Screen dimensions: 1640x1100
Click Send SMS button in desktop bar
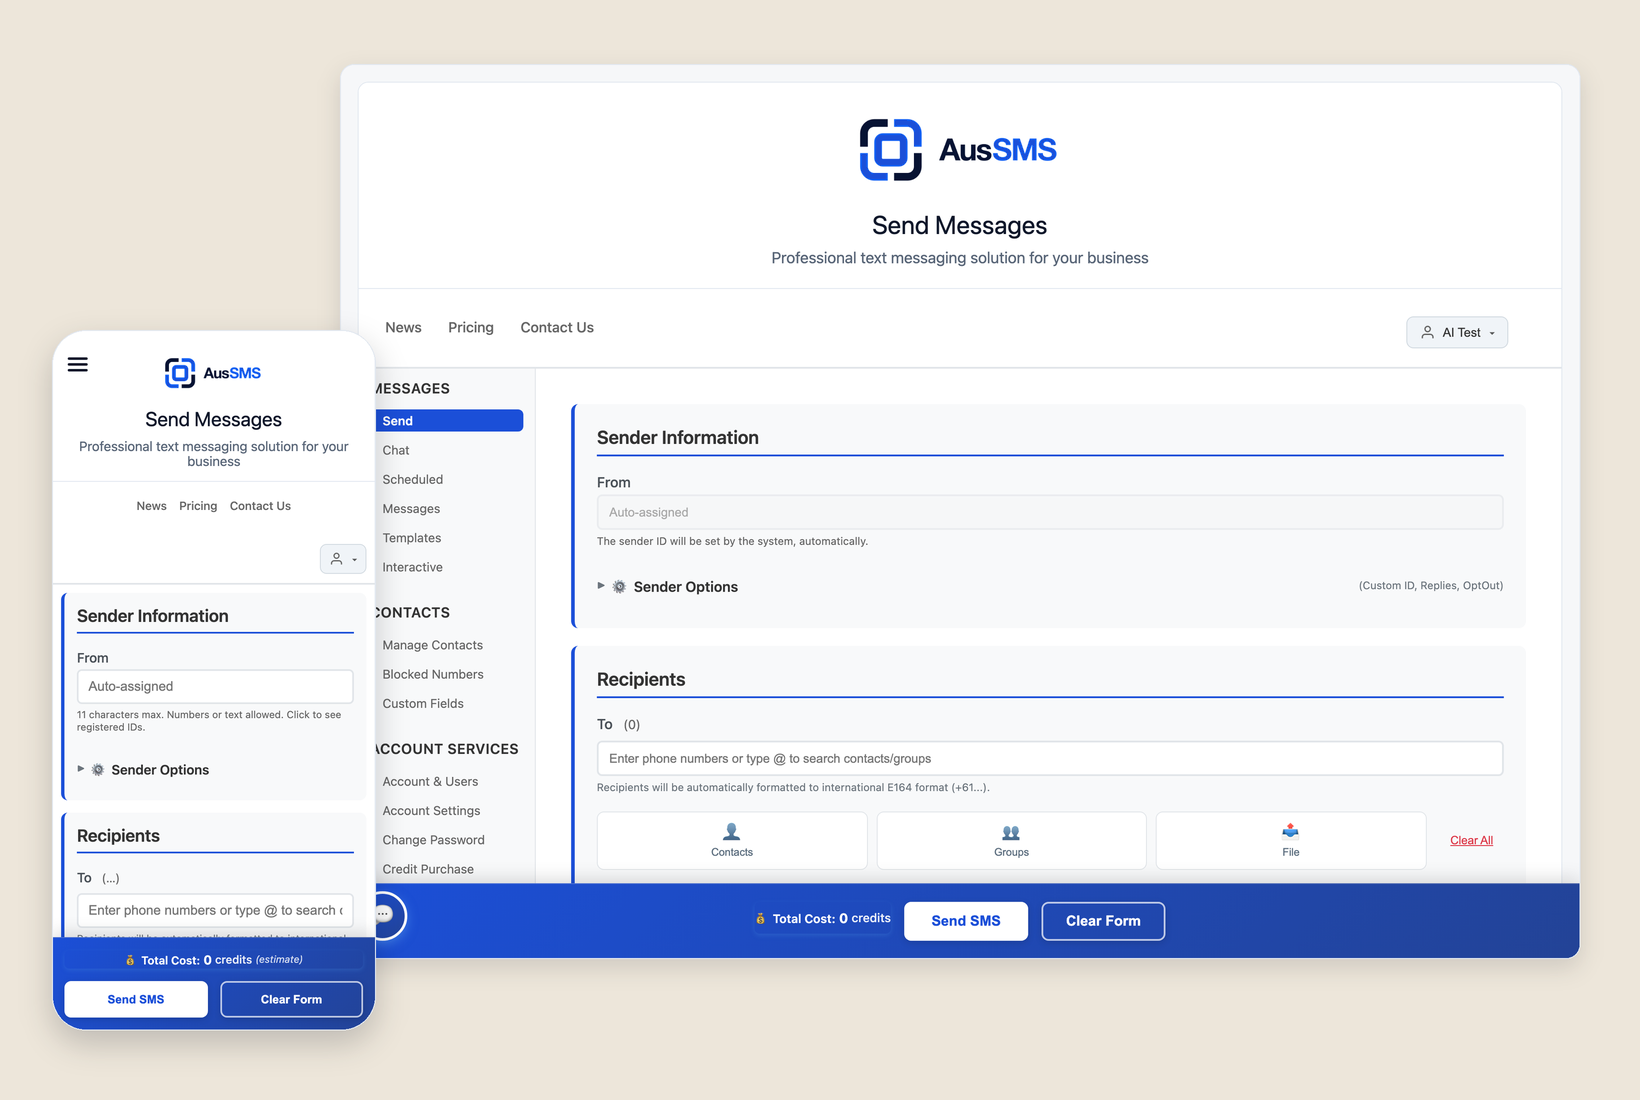(x=965, y=921)
